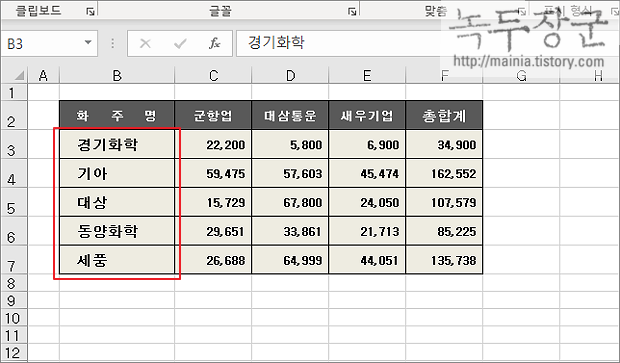The width and height of the screenshot is (620, 363).
Task: Select row 1 header
Action: [14, 93]
